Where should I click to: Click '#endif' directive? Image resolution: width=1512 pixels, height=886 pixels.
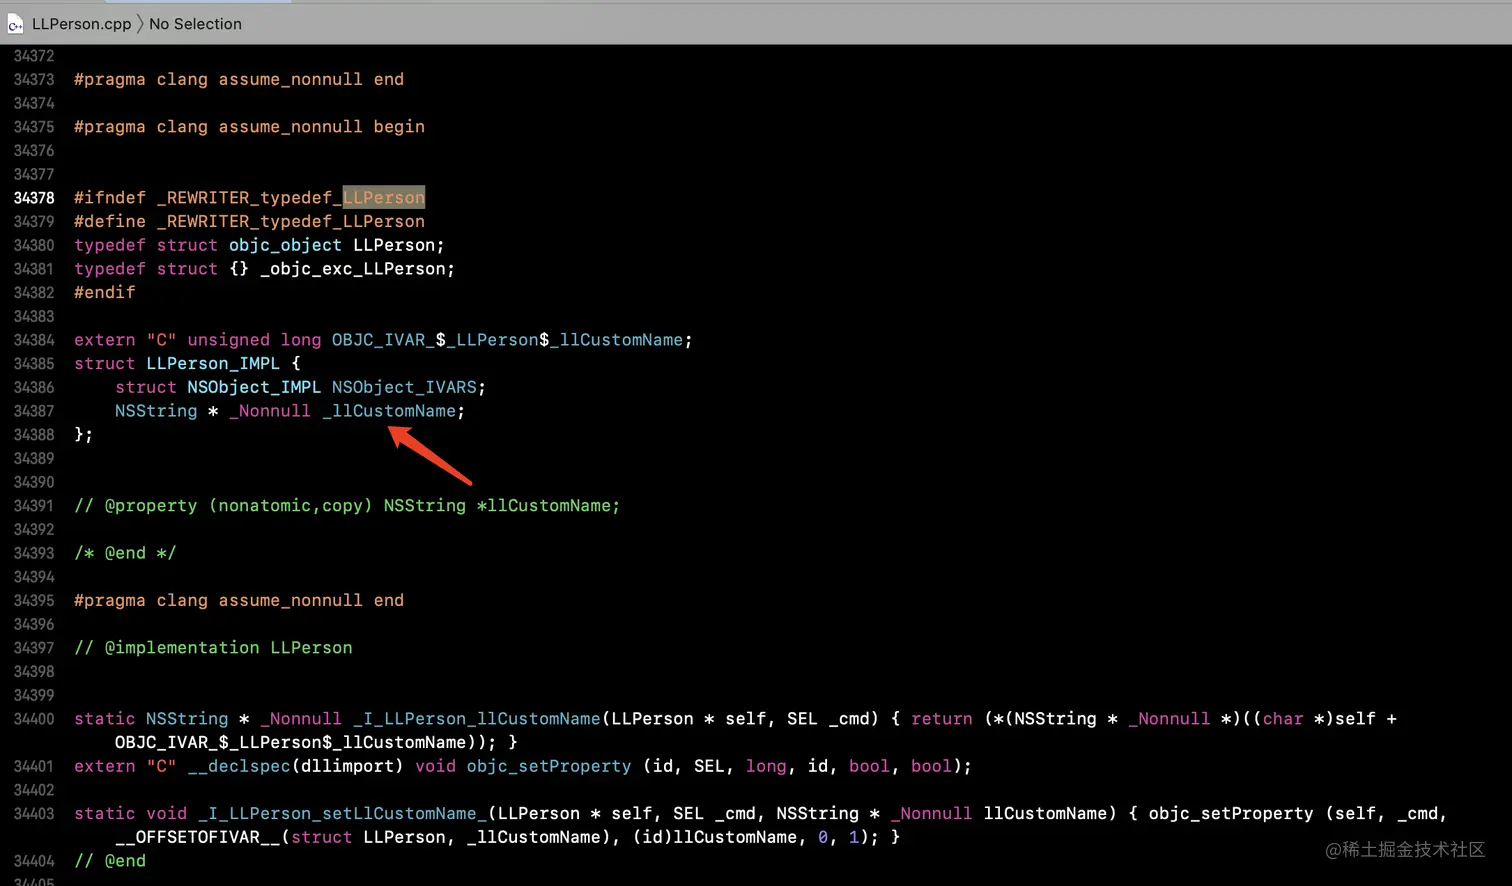coord(104,293)
